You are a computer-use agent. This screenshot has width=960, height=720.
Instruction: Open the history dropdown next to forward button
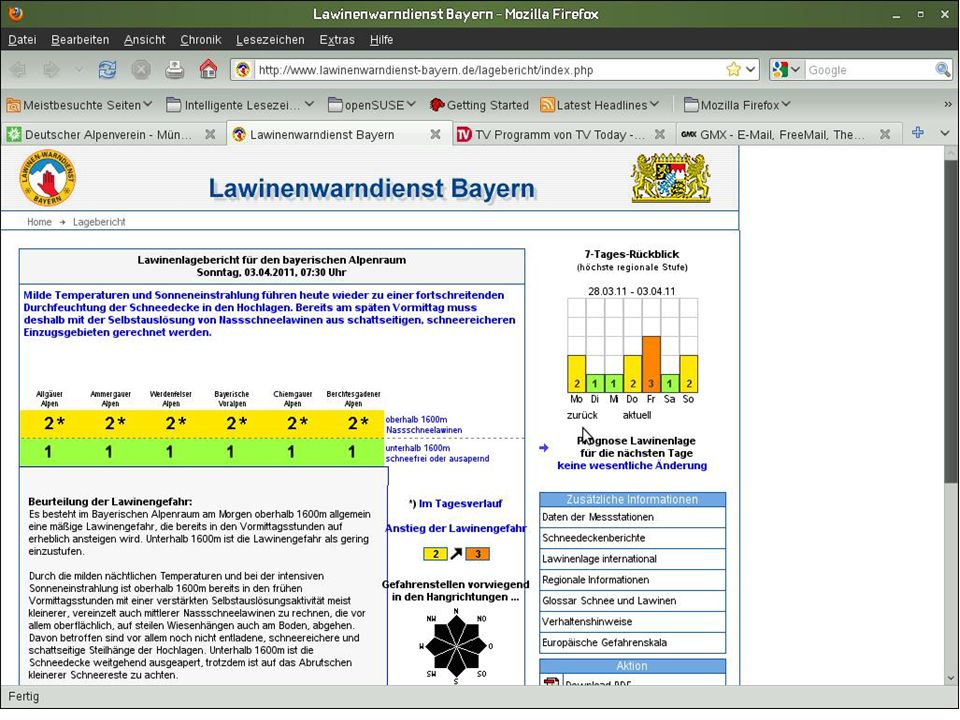79,70
